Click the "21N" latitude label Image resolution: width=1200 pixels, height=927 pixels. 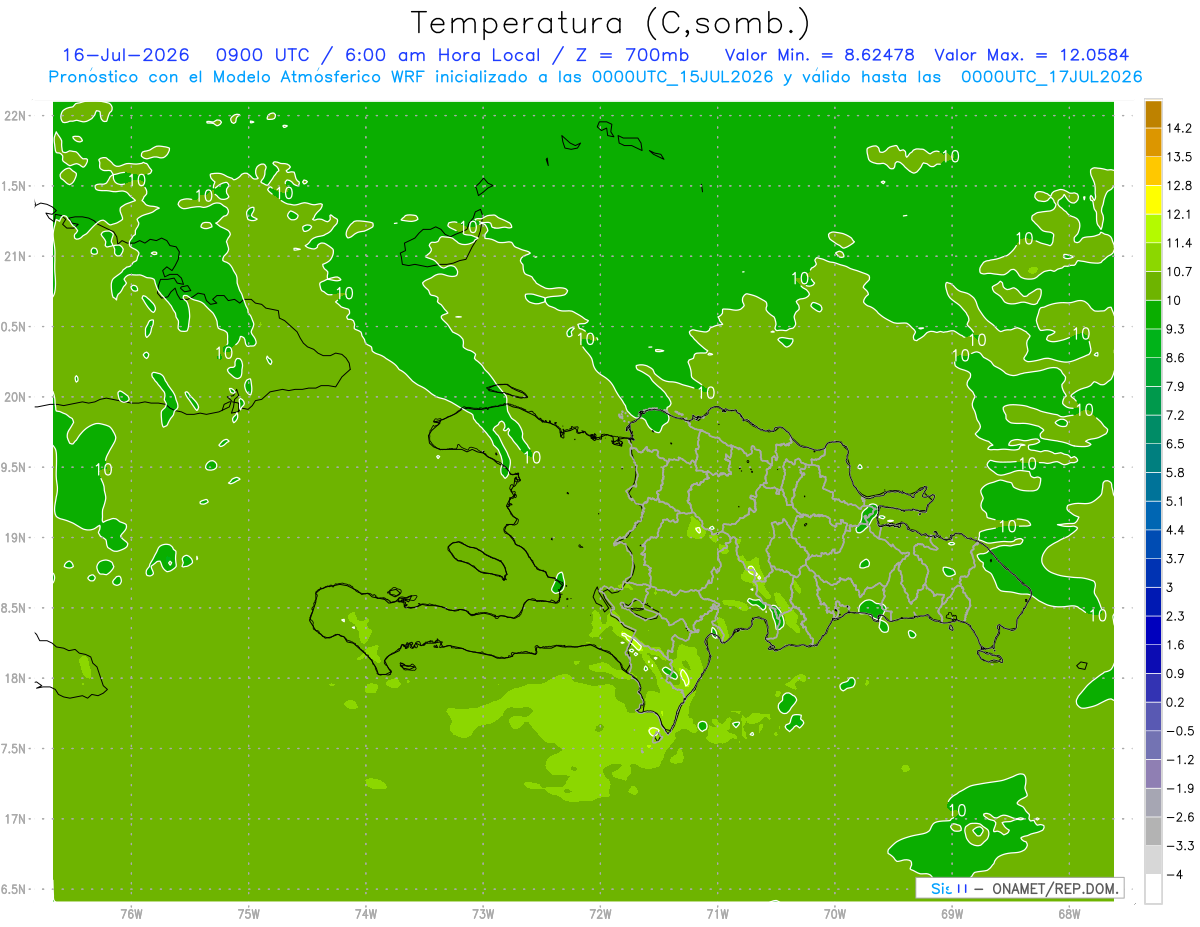pyautogui.click(x=16, y=256)
